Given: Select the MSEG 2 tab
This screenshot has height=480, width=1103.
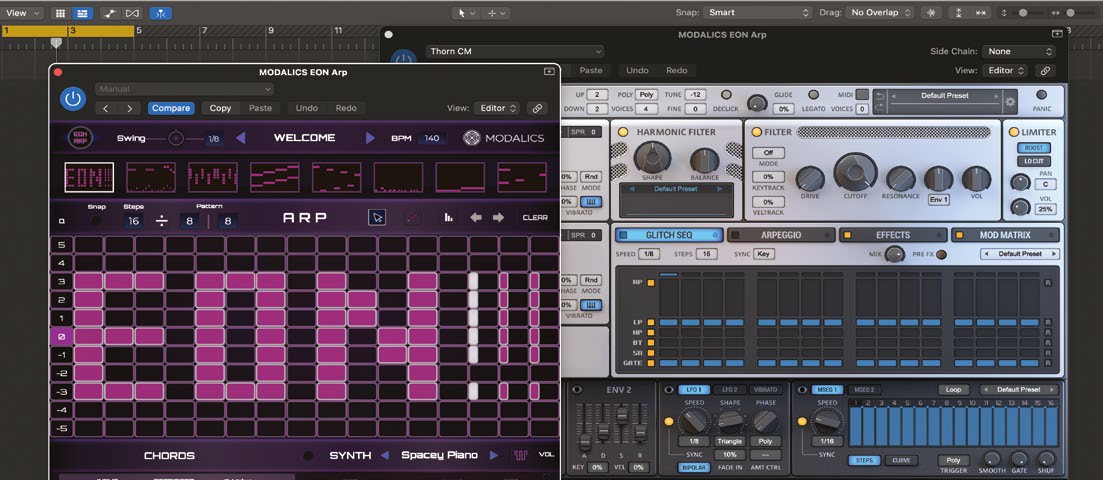Looking at the screenshot, I should click(863, 390).
